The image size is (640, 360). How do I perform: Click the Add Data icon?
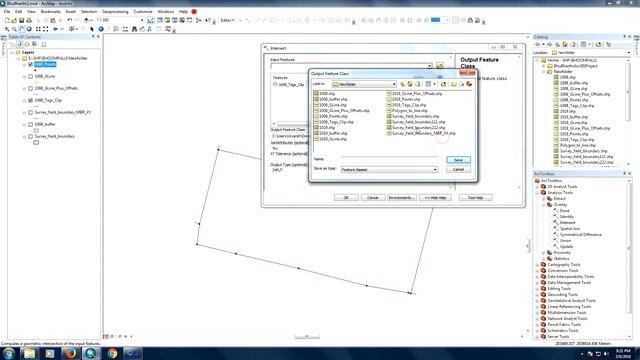tap(86, 20)
